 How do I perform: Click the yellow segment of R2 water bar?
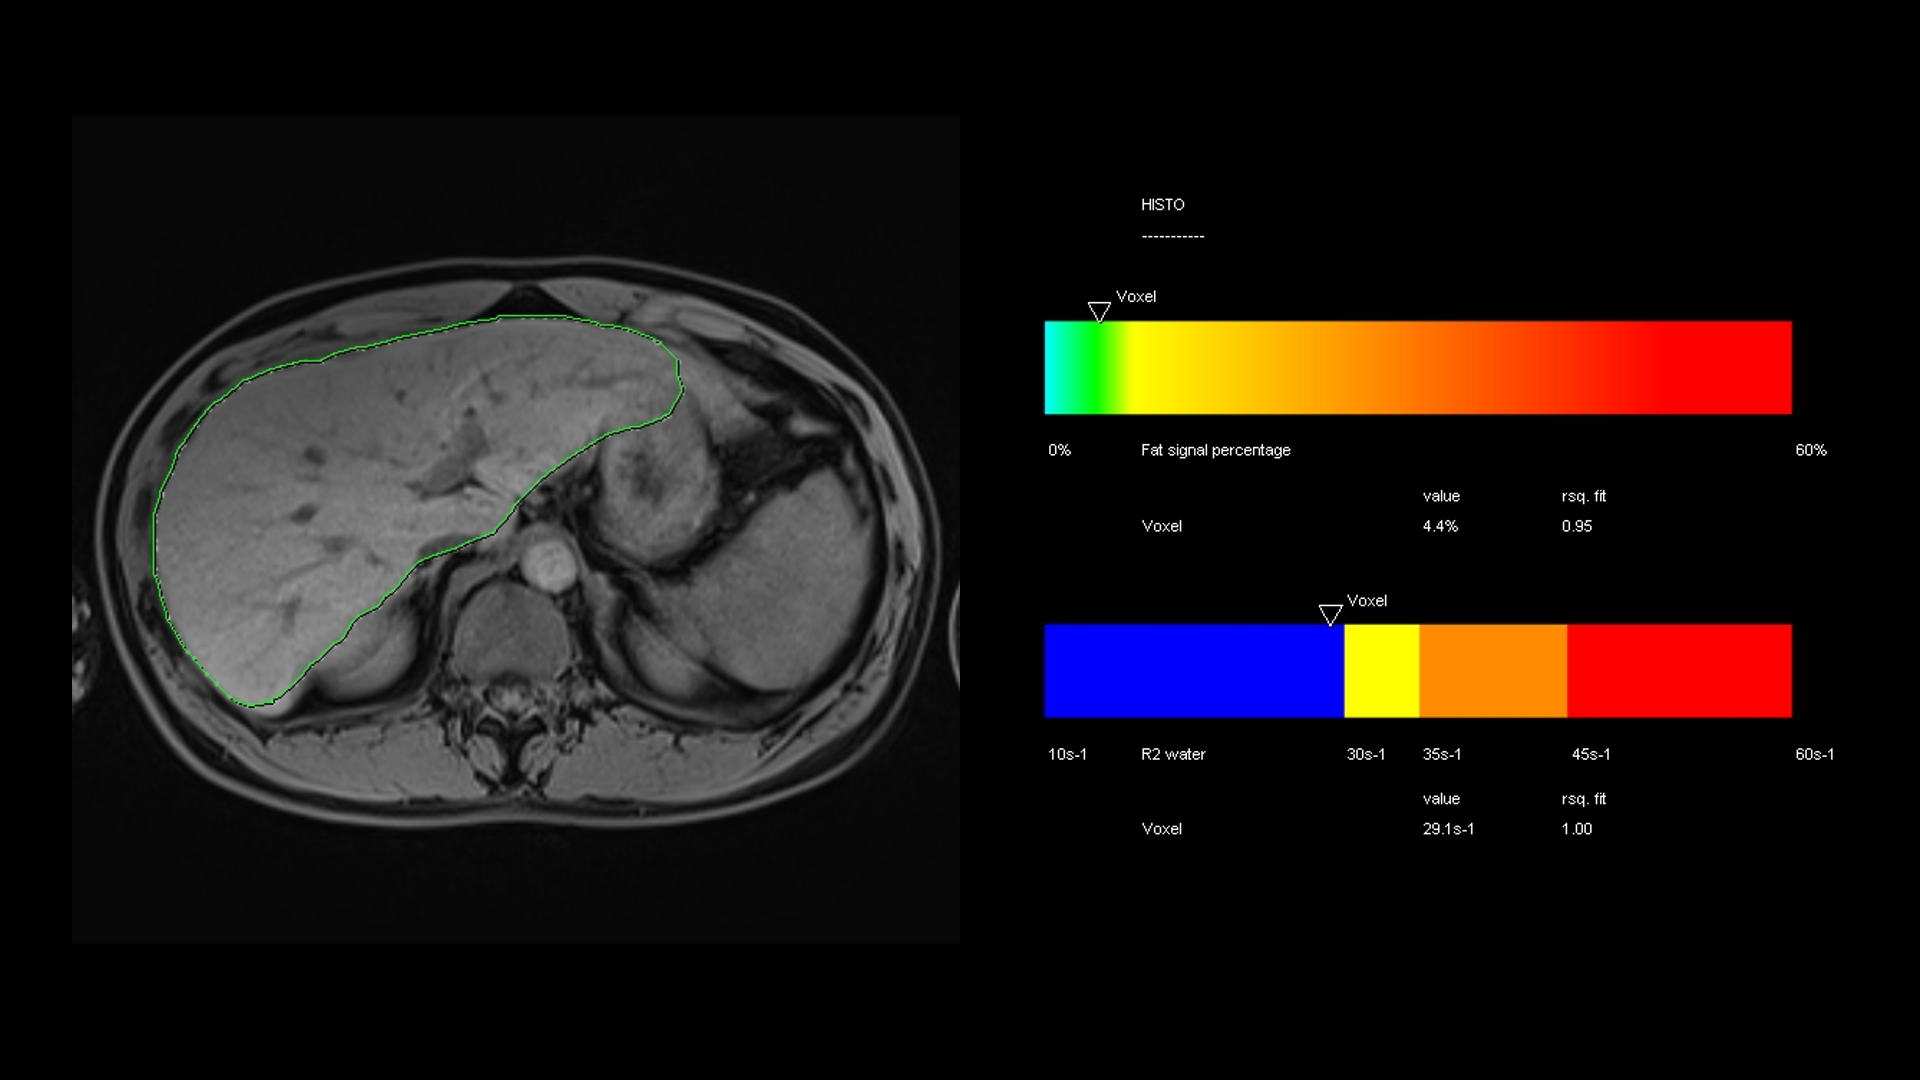point(1381,671)
